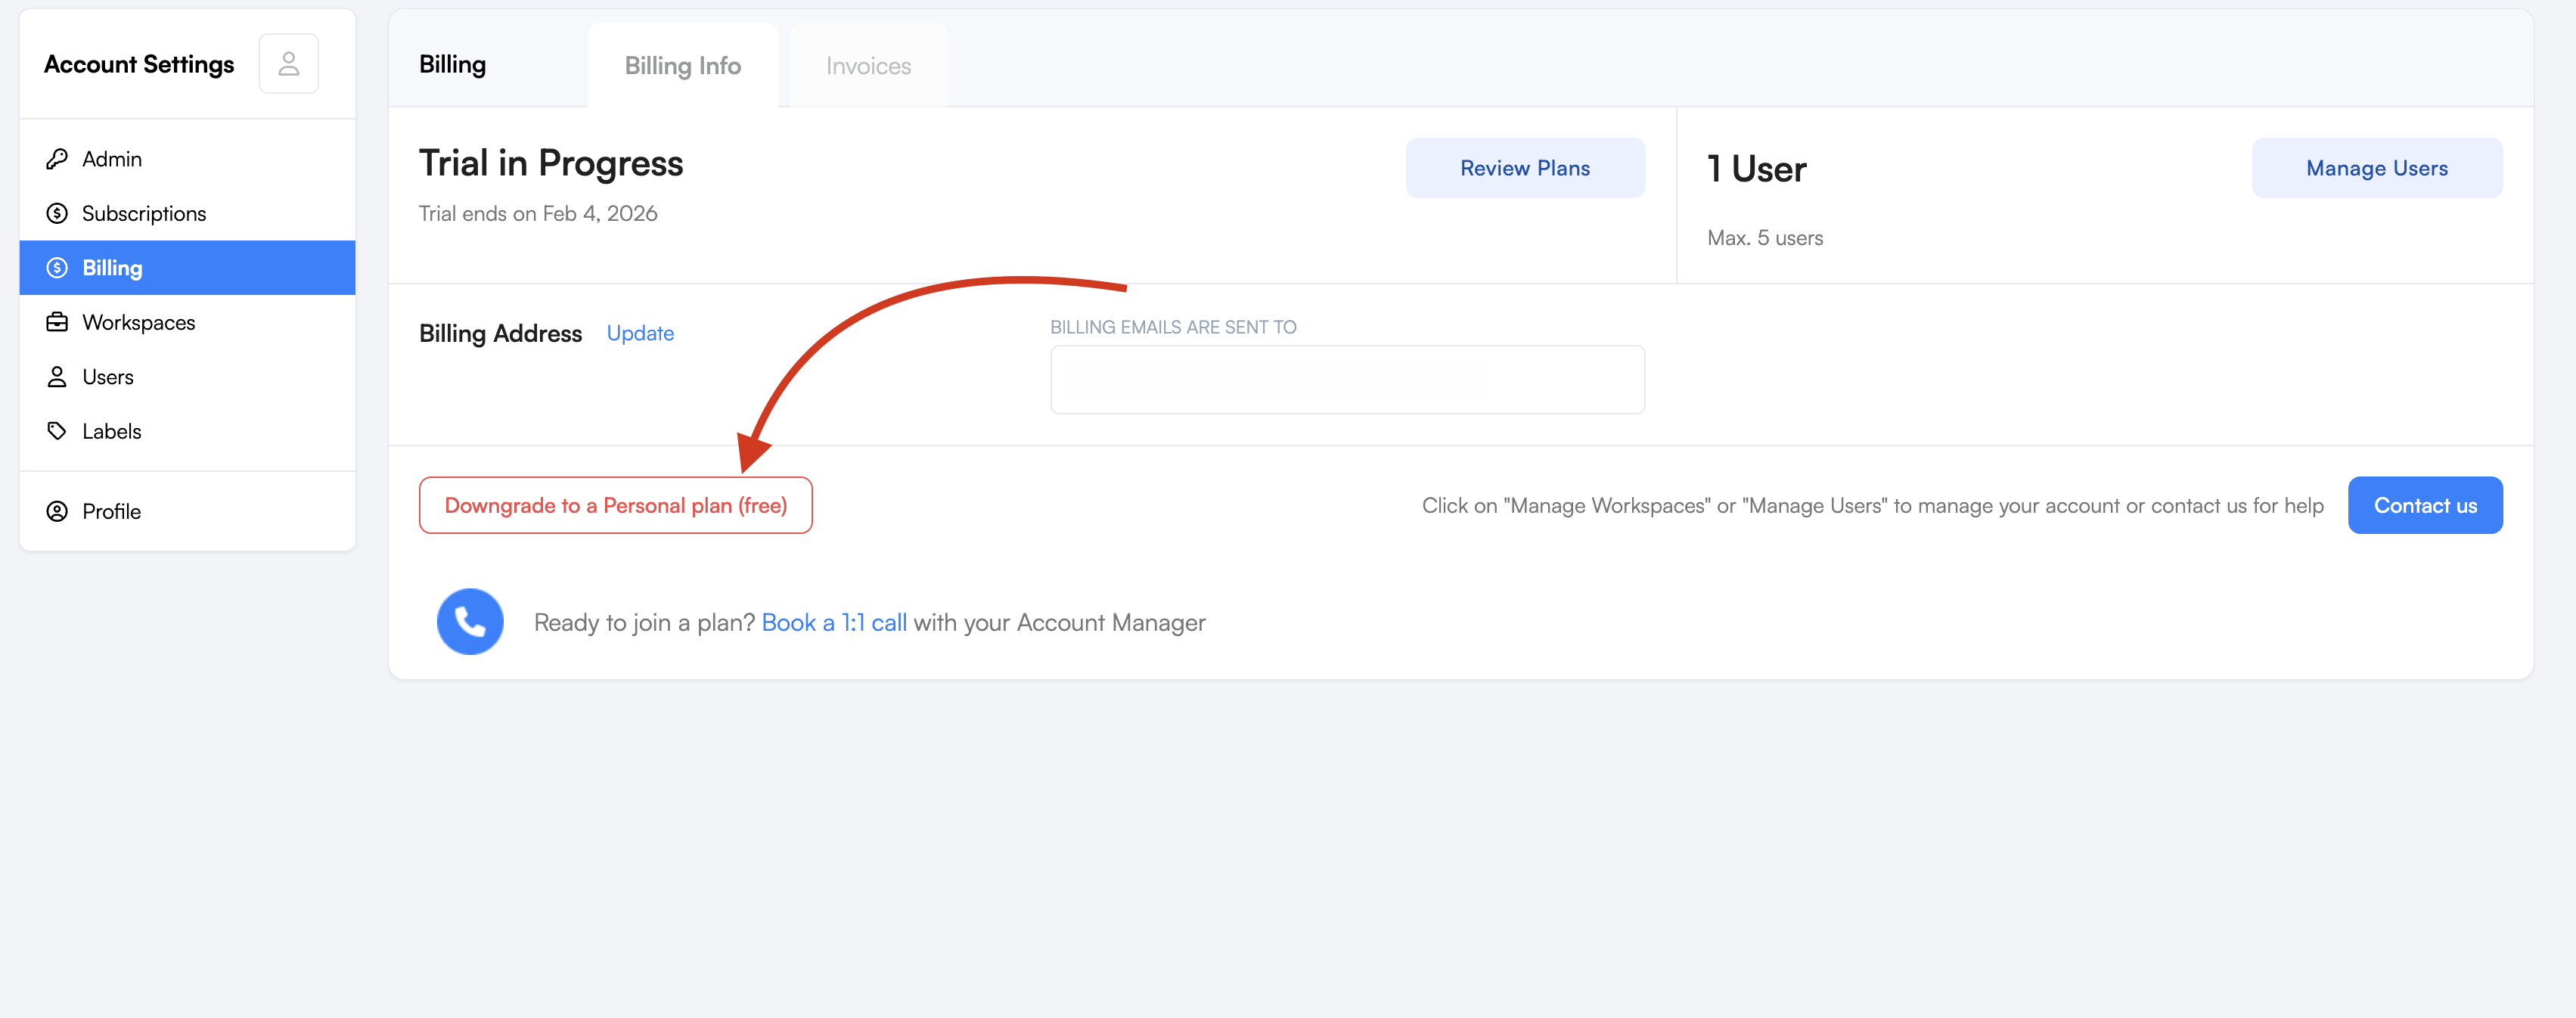Click the Update billing address link
The image size is (2576, 1018).
[x=640, y=333]
